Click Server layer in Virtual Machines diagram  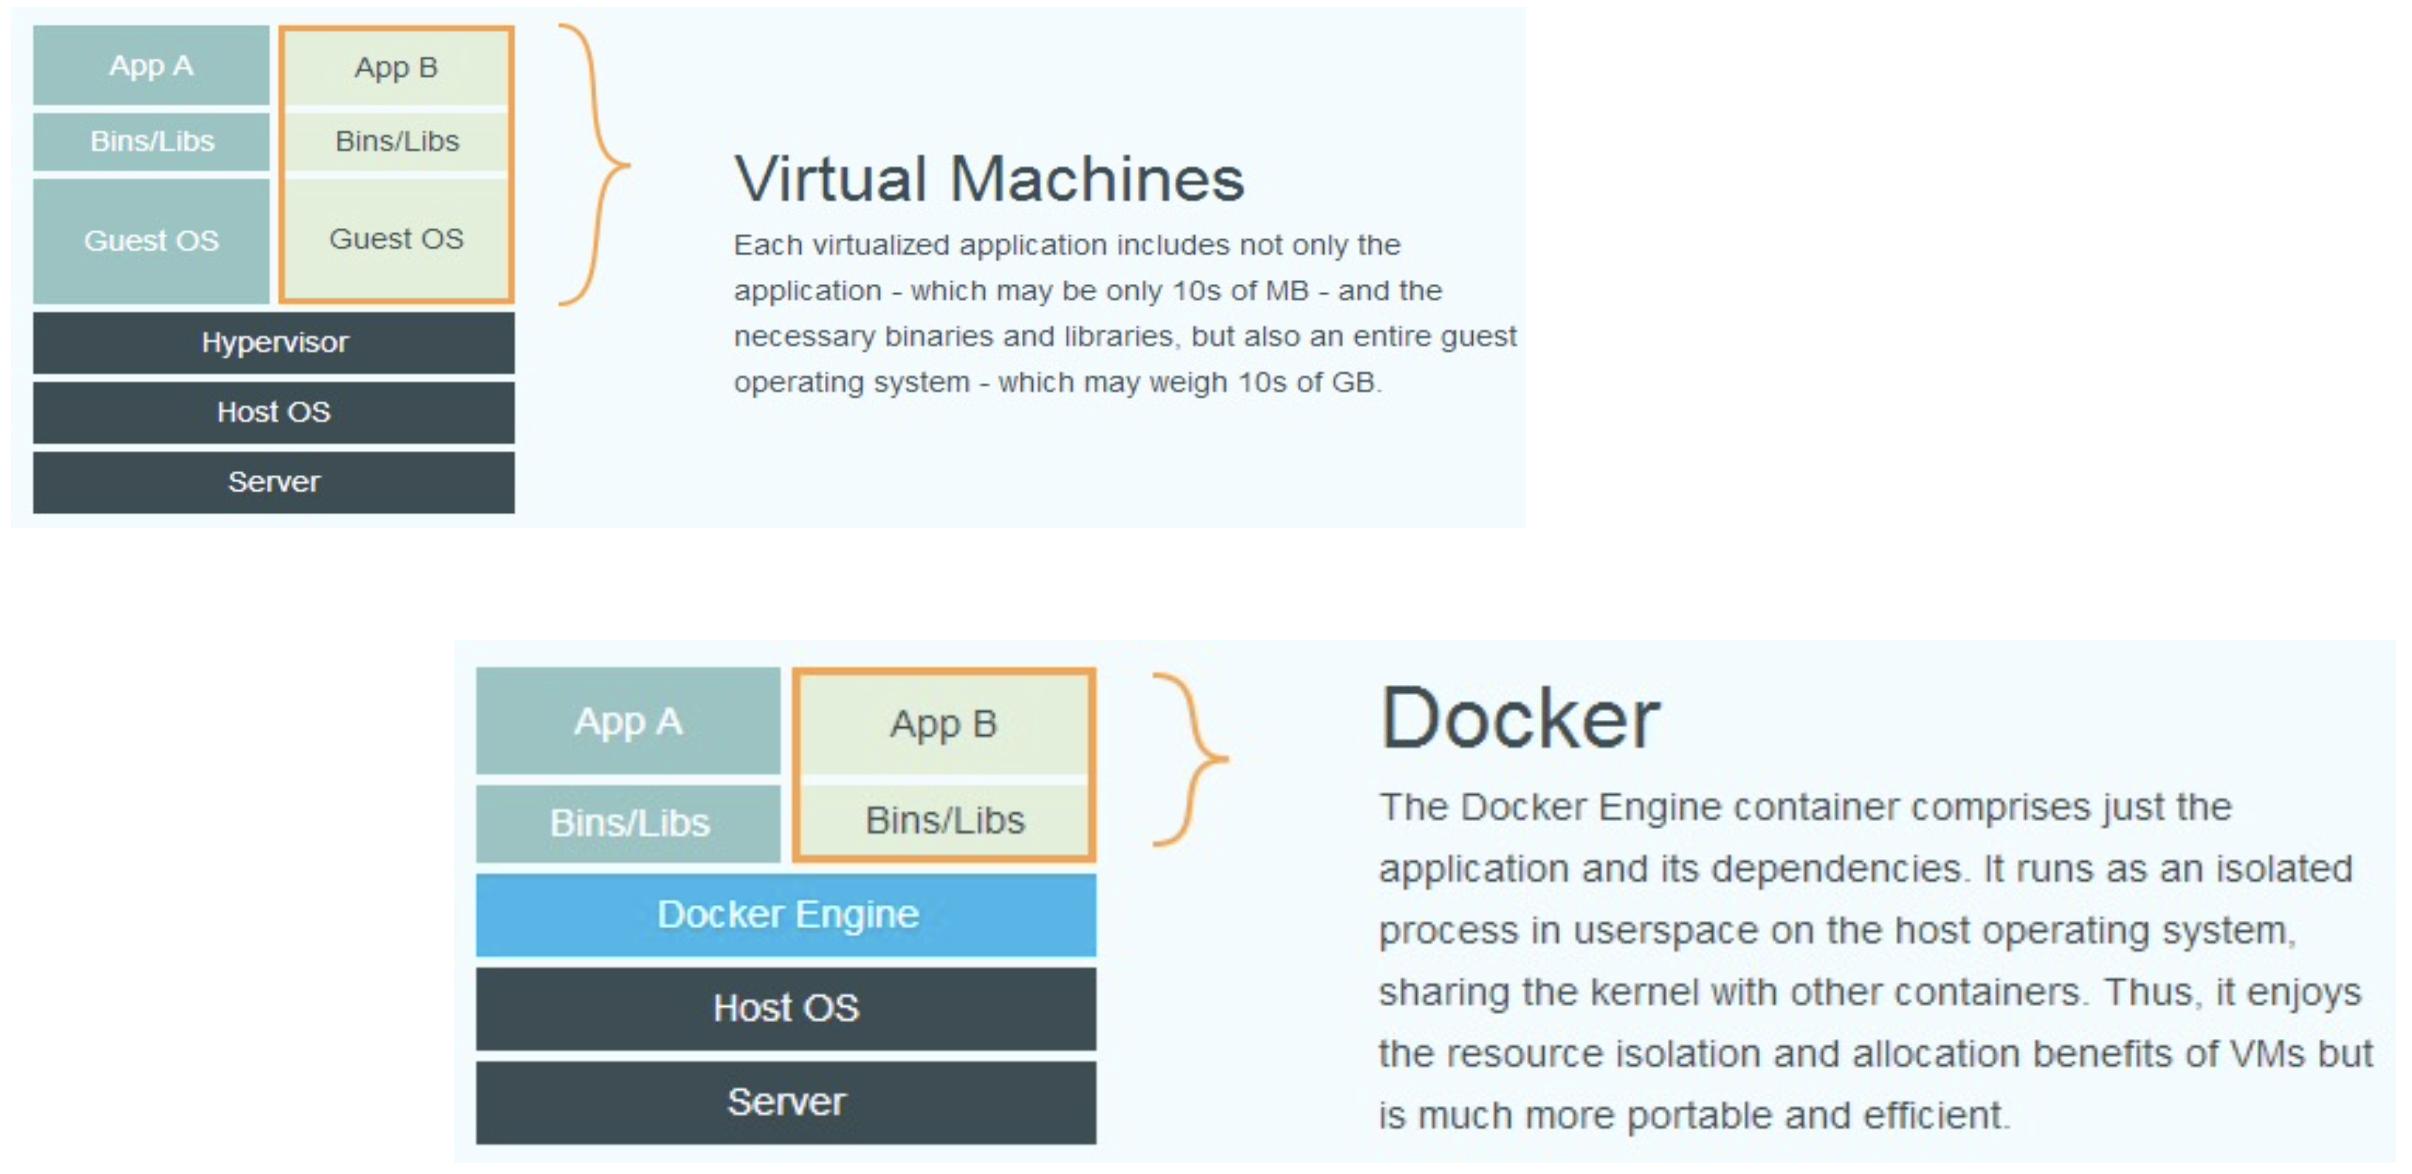[x=274, y=482]
